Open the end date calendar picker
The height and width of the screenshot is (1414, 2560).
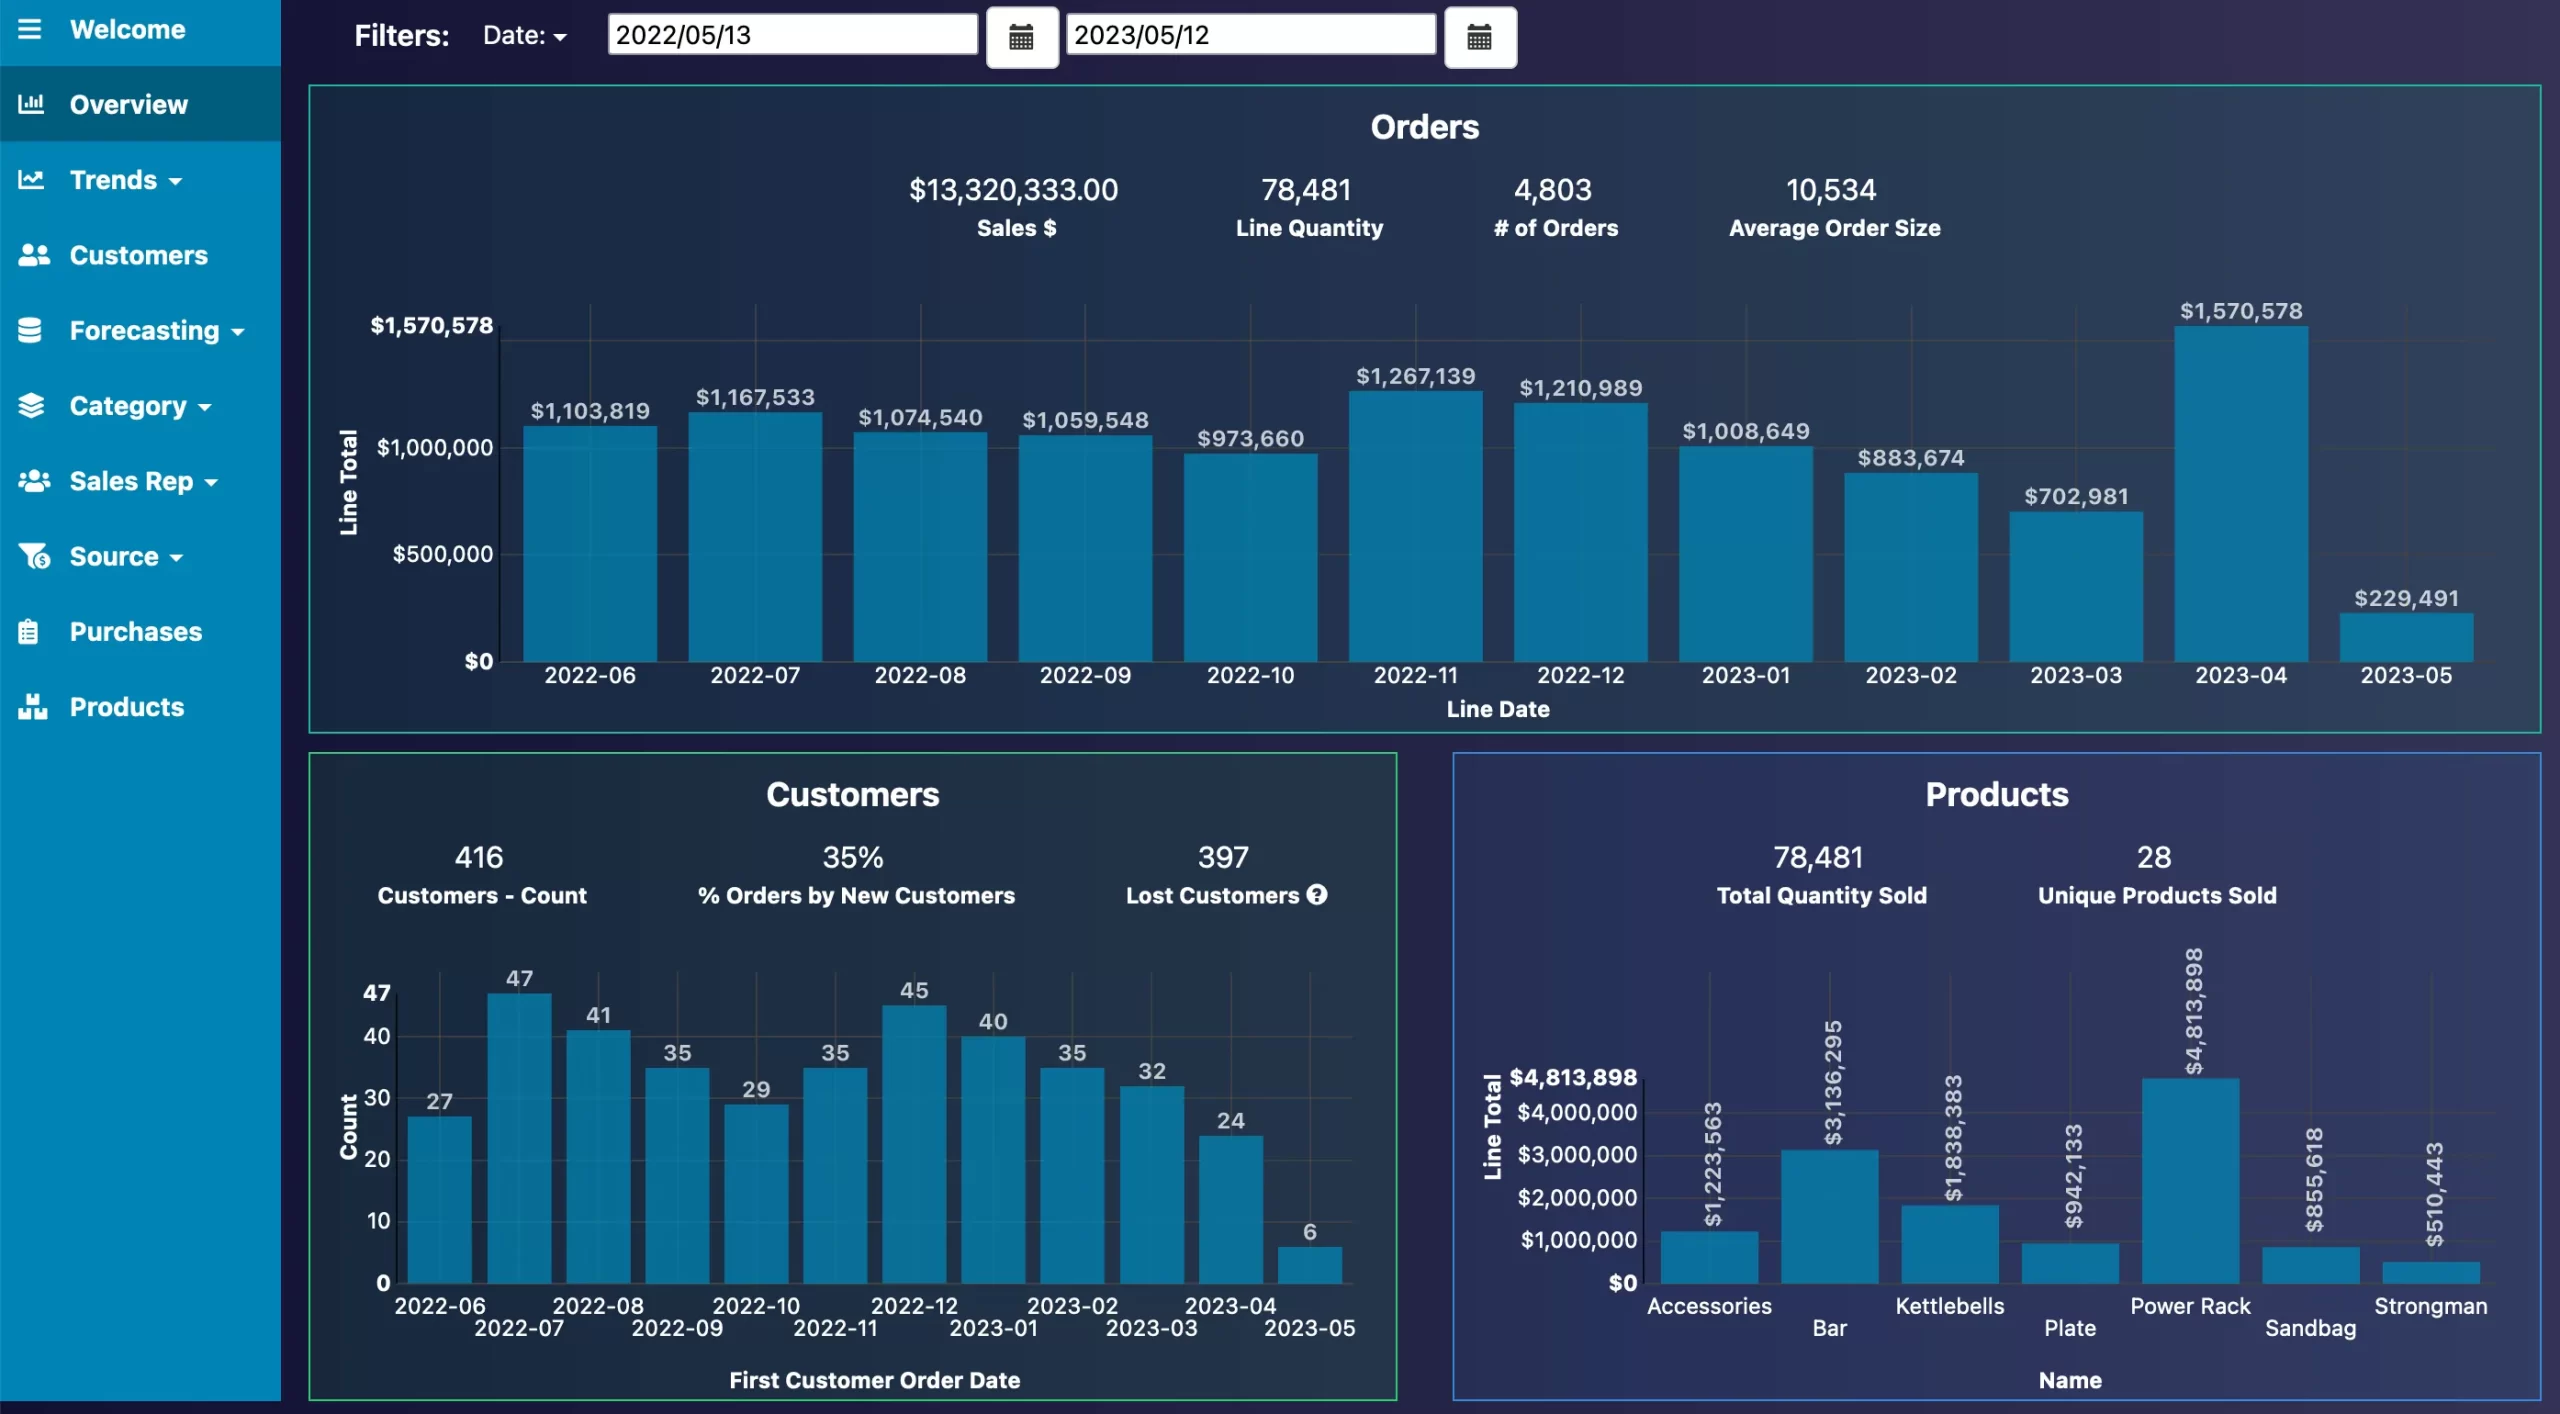pos(1479,37)
